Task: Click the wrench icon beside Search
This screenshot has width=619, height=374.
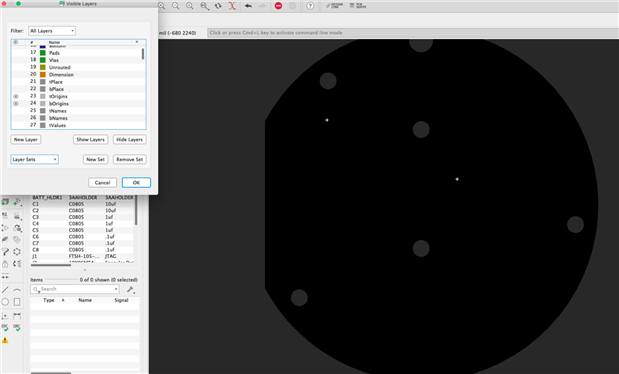Action: coord(131,290)
